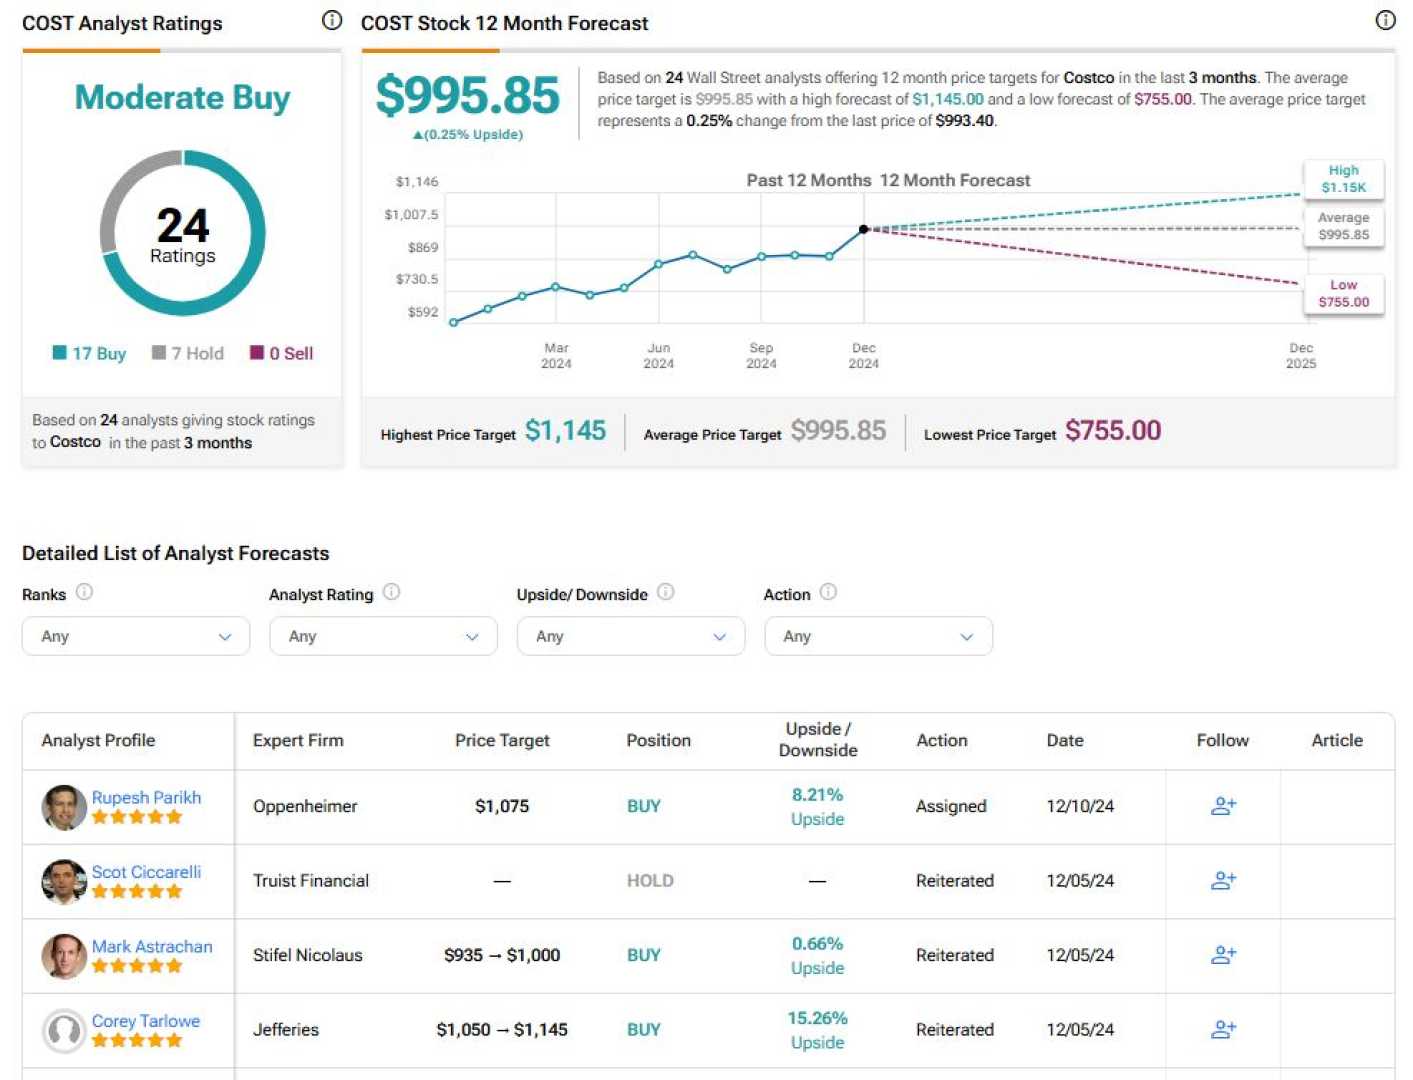Open Scot Ciccarelli analyst profile link
This screenshot has width=1413, height=1080.
coord(146,872)
